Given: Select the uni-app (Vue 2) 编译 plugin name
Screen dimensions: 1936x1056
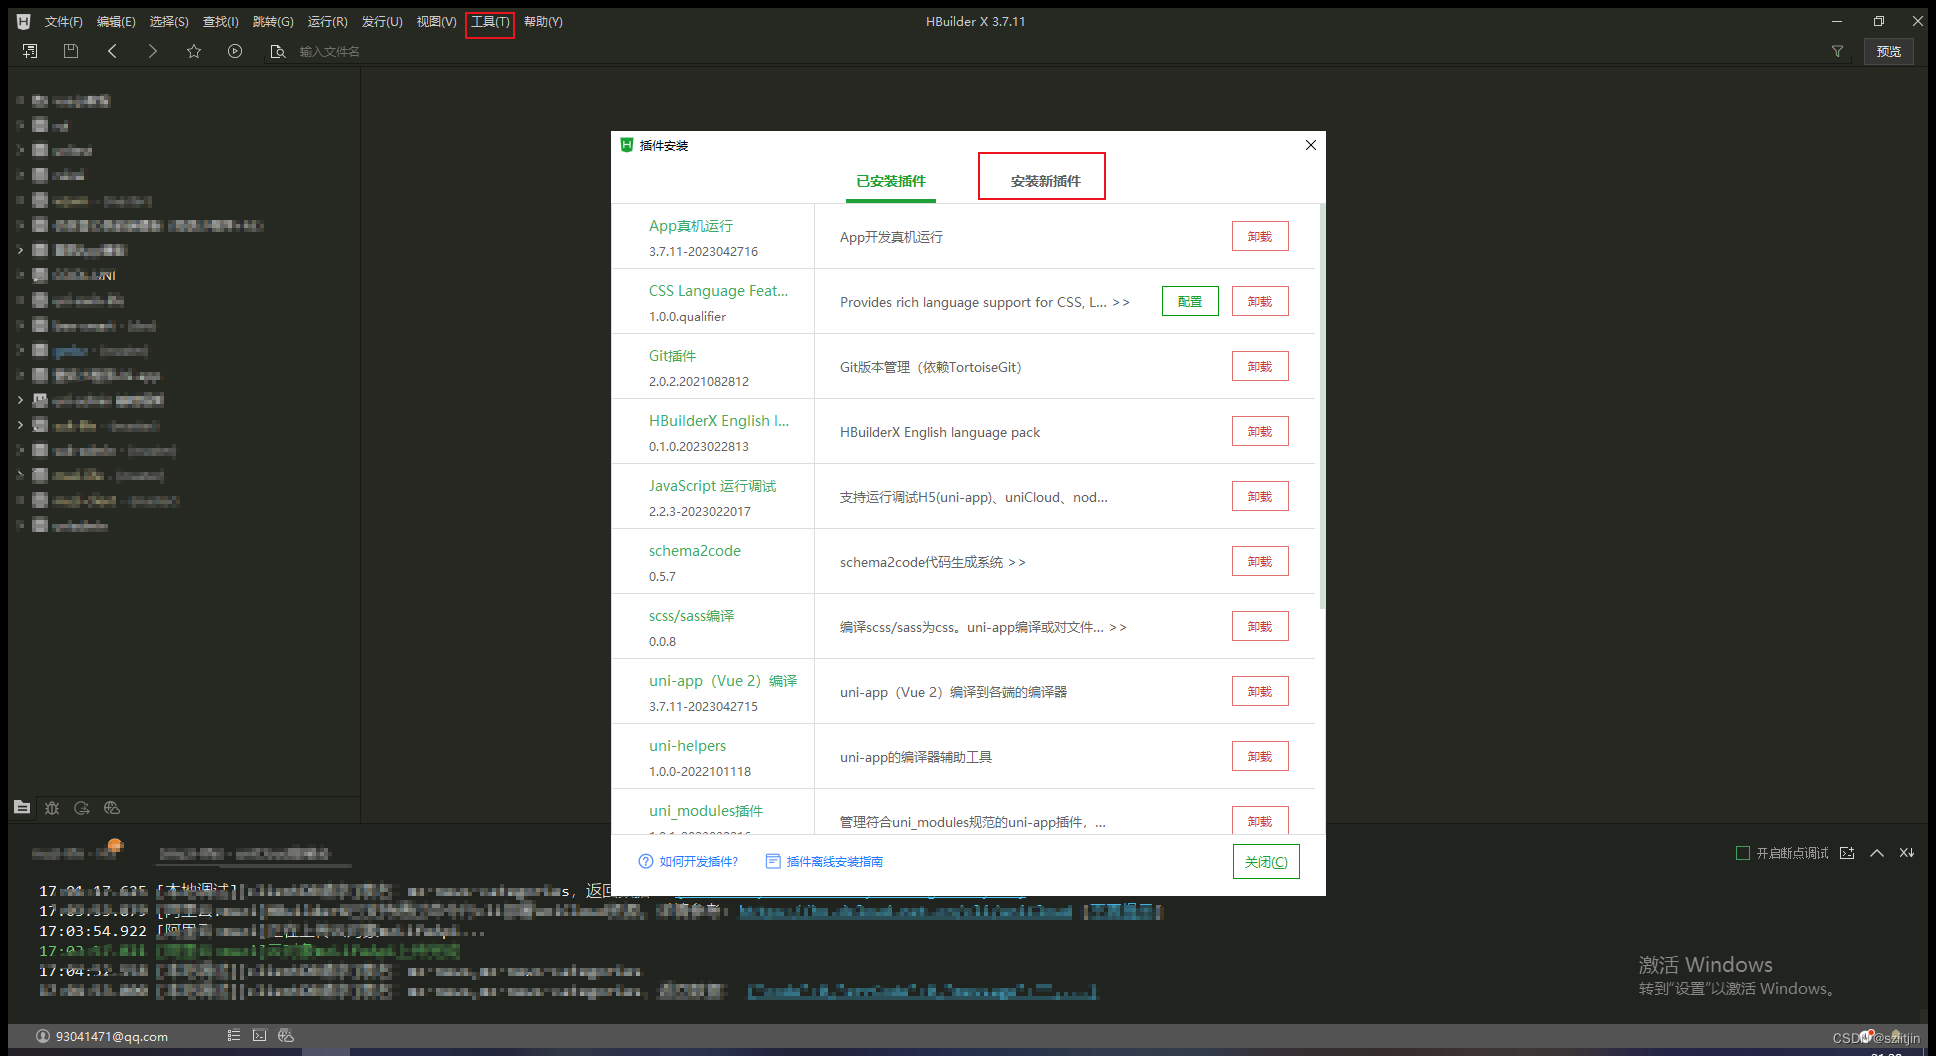Looking at the screenshot, I should [723, 681].
